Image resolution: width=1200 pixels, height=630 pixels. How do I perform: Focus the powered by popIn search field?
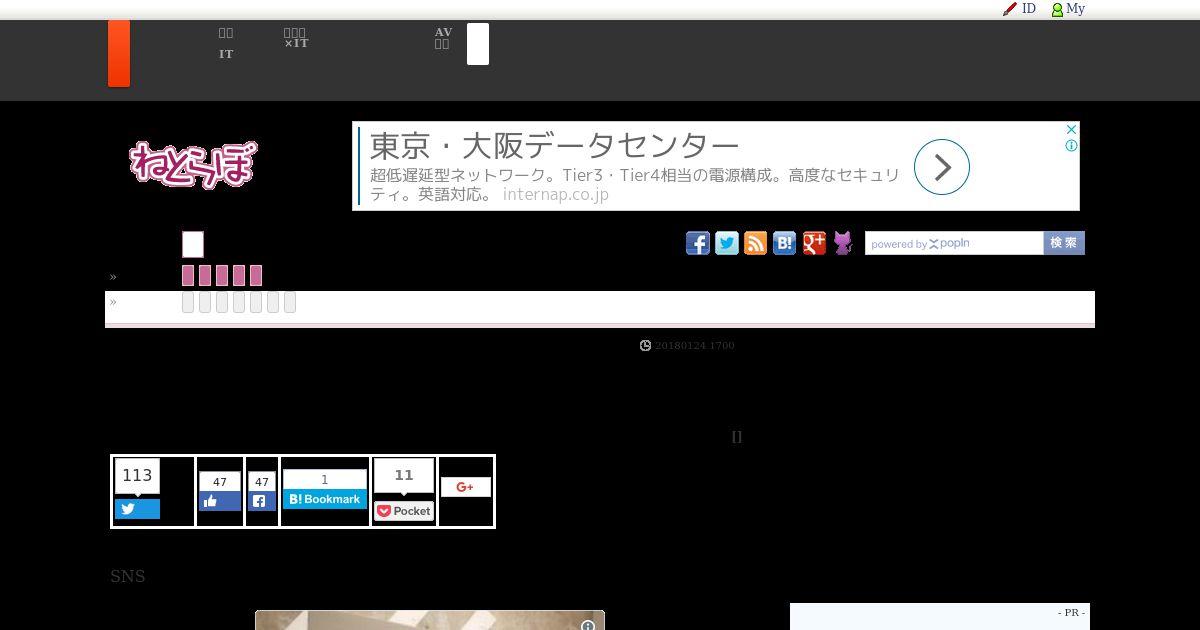pos(954,243)
